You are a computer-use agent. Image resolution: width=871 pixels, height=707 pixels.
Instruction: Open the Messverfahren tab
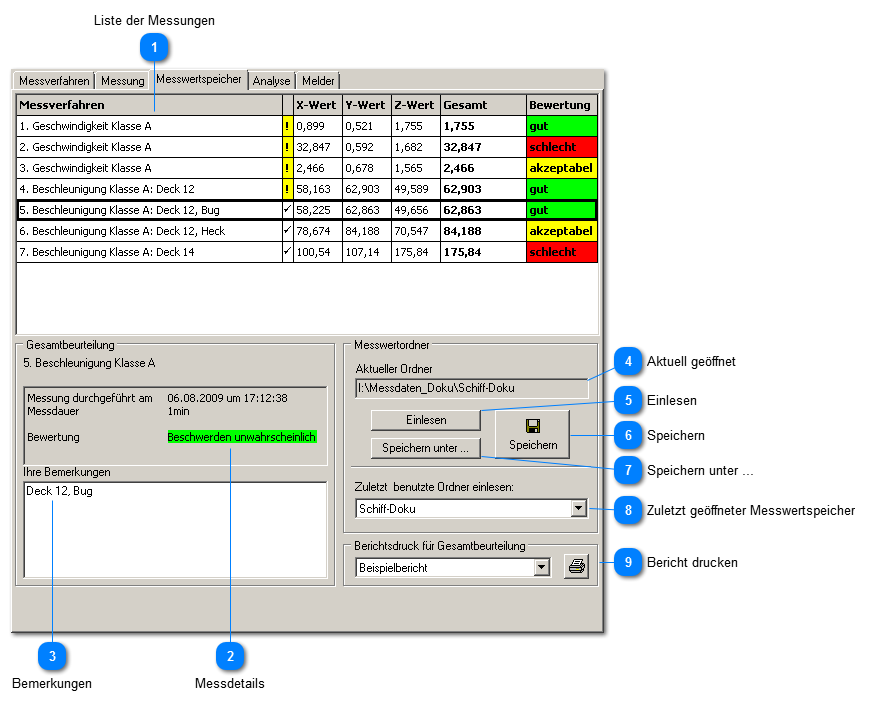click(x=54, y=81)
